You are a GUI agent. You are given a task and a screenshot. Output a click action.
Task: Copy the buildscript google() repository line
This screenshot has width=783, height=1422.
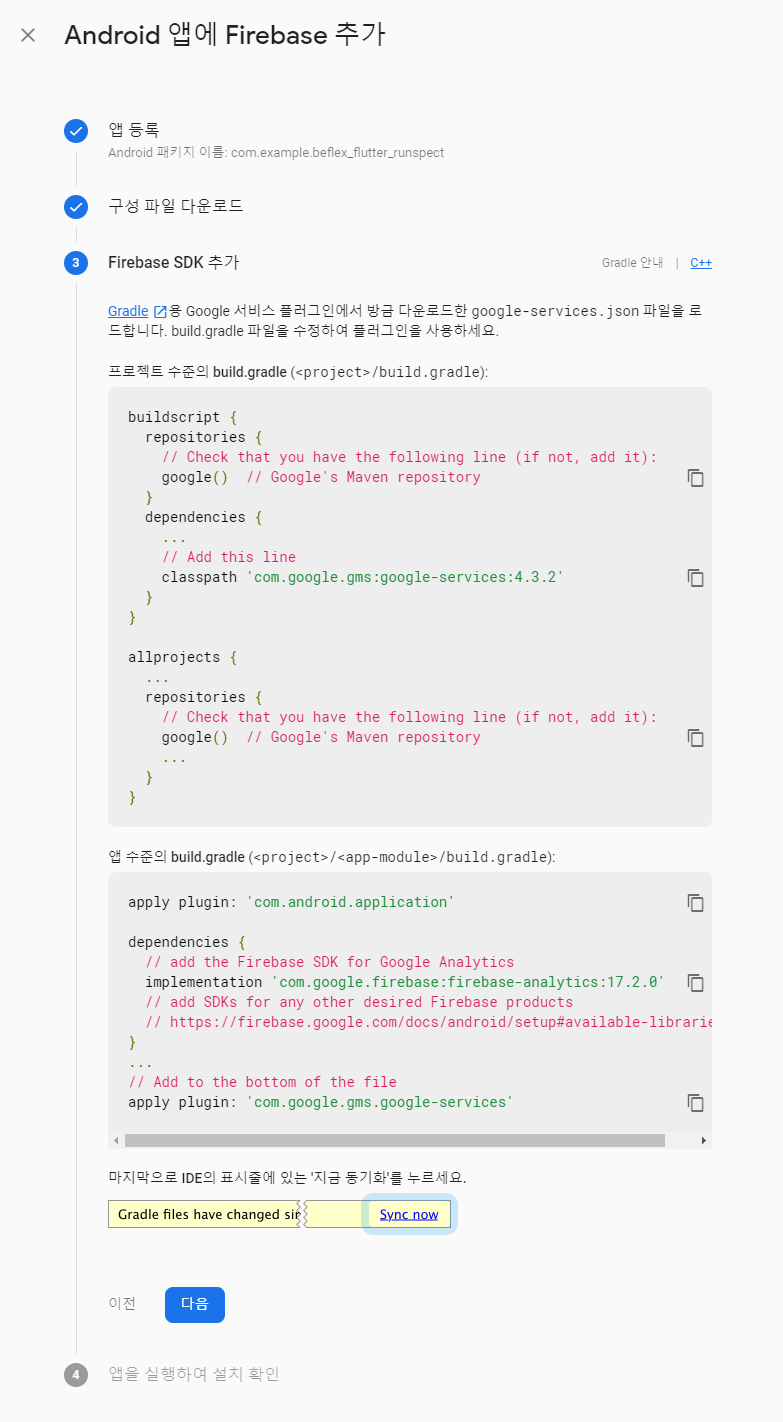pyautogui.click(x=695, y=478)
